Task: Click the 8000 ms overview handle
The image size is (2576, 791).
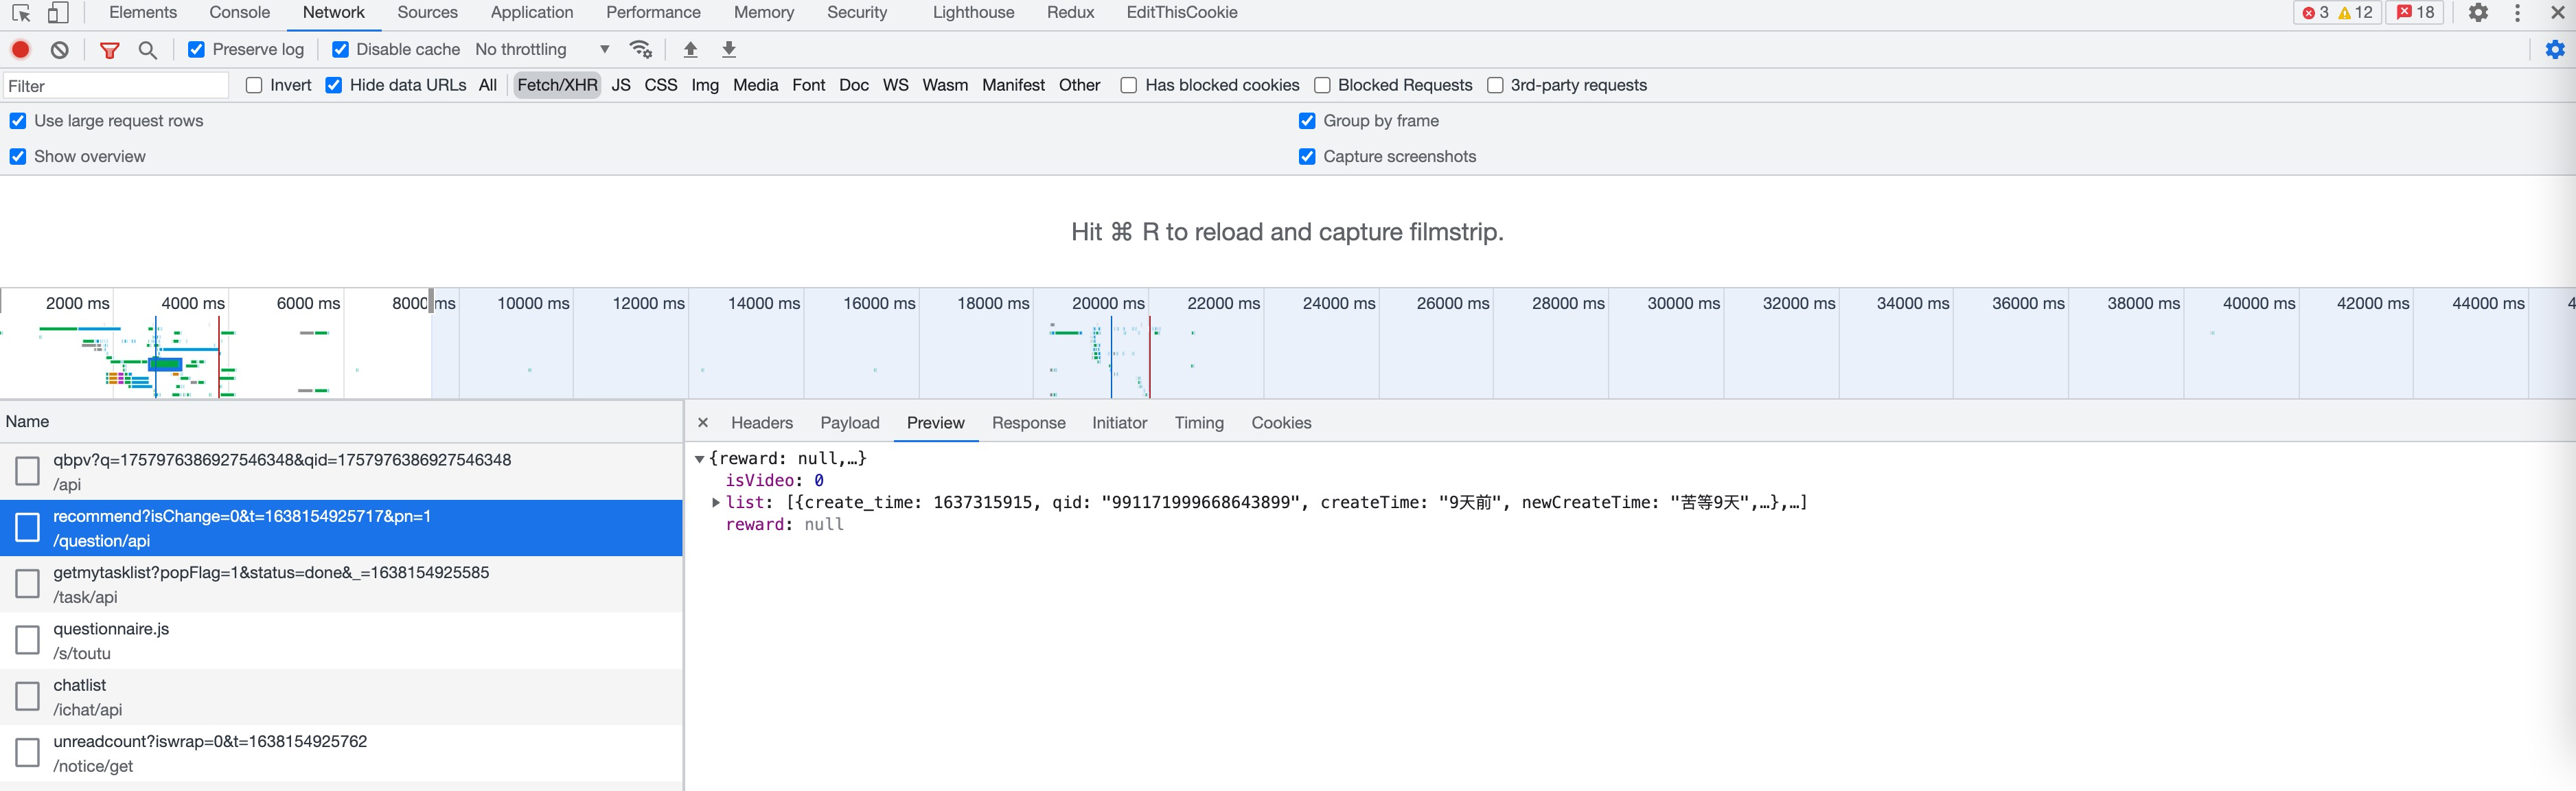Action: pos(431,301)
